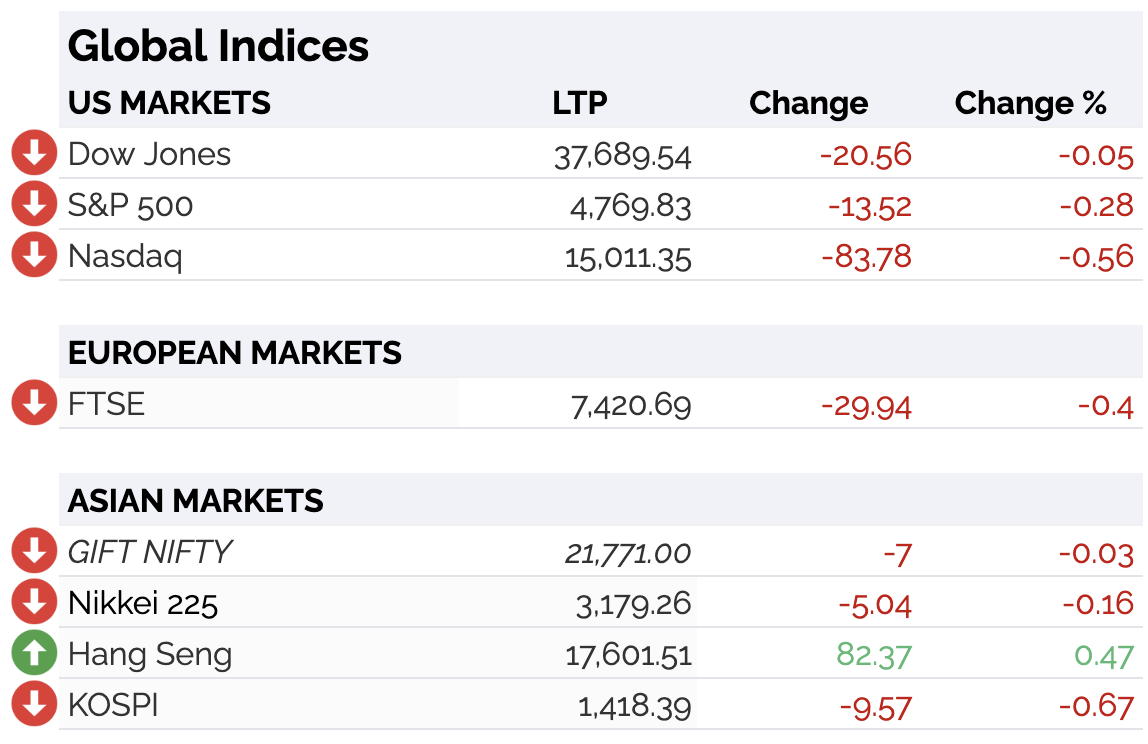Click the US MARKETS section header
The height and width of the screenshot is (744, 1148).
click(x=169, y=103)
